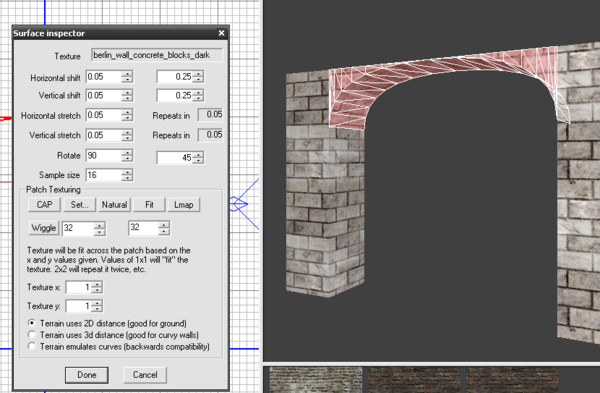Increase the Texture x value

[97, 284]
